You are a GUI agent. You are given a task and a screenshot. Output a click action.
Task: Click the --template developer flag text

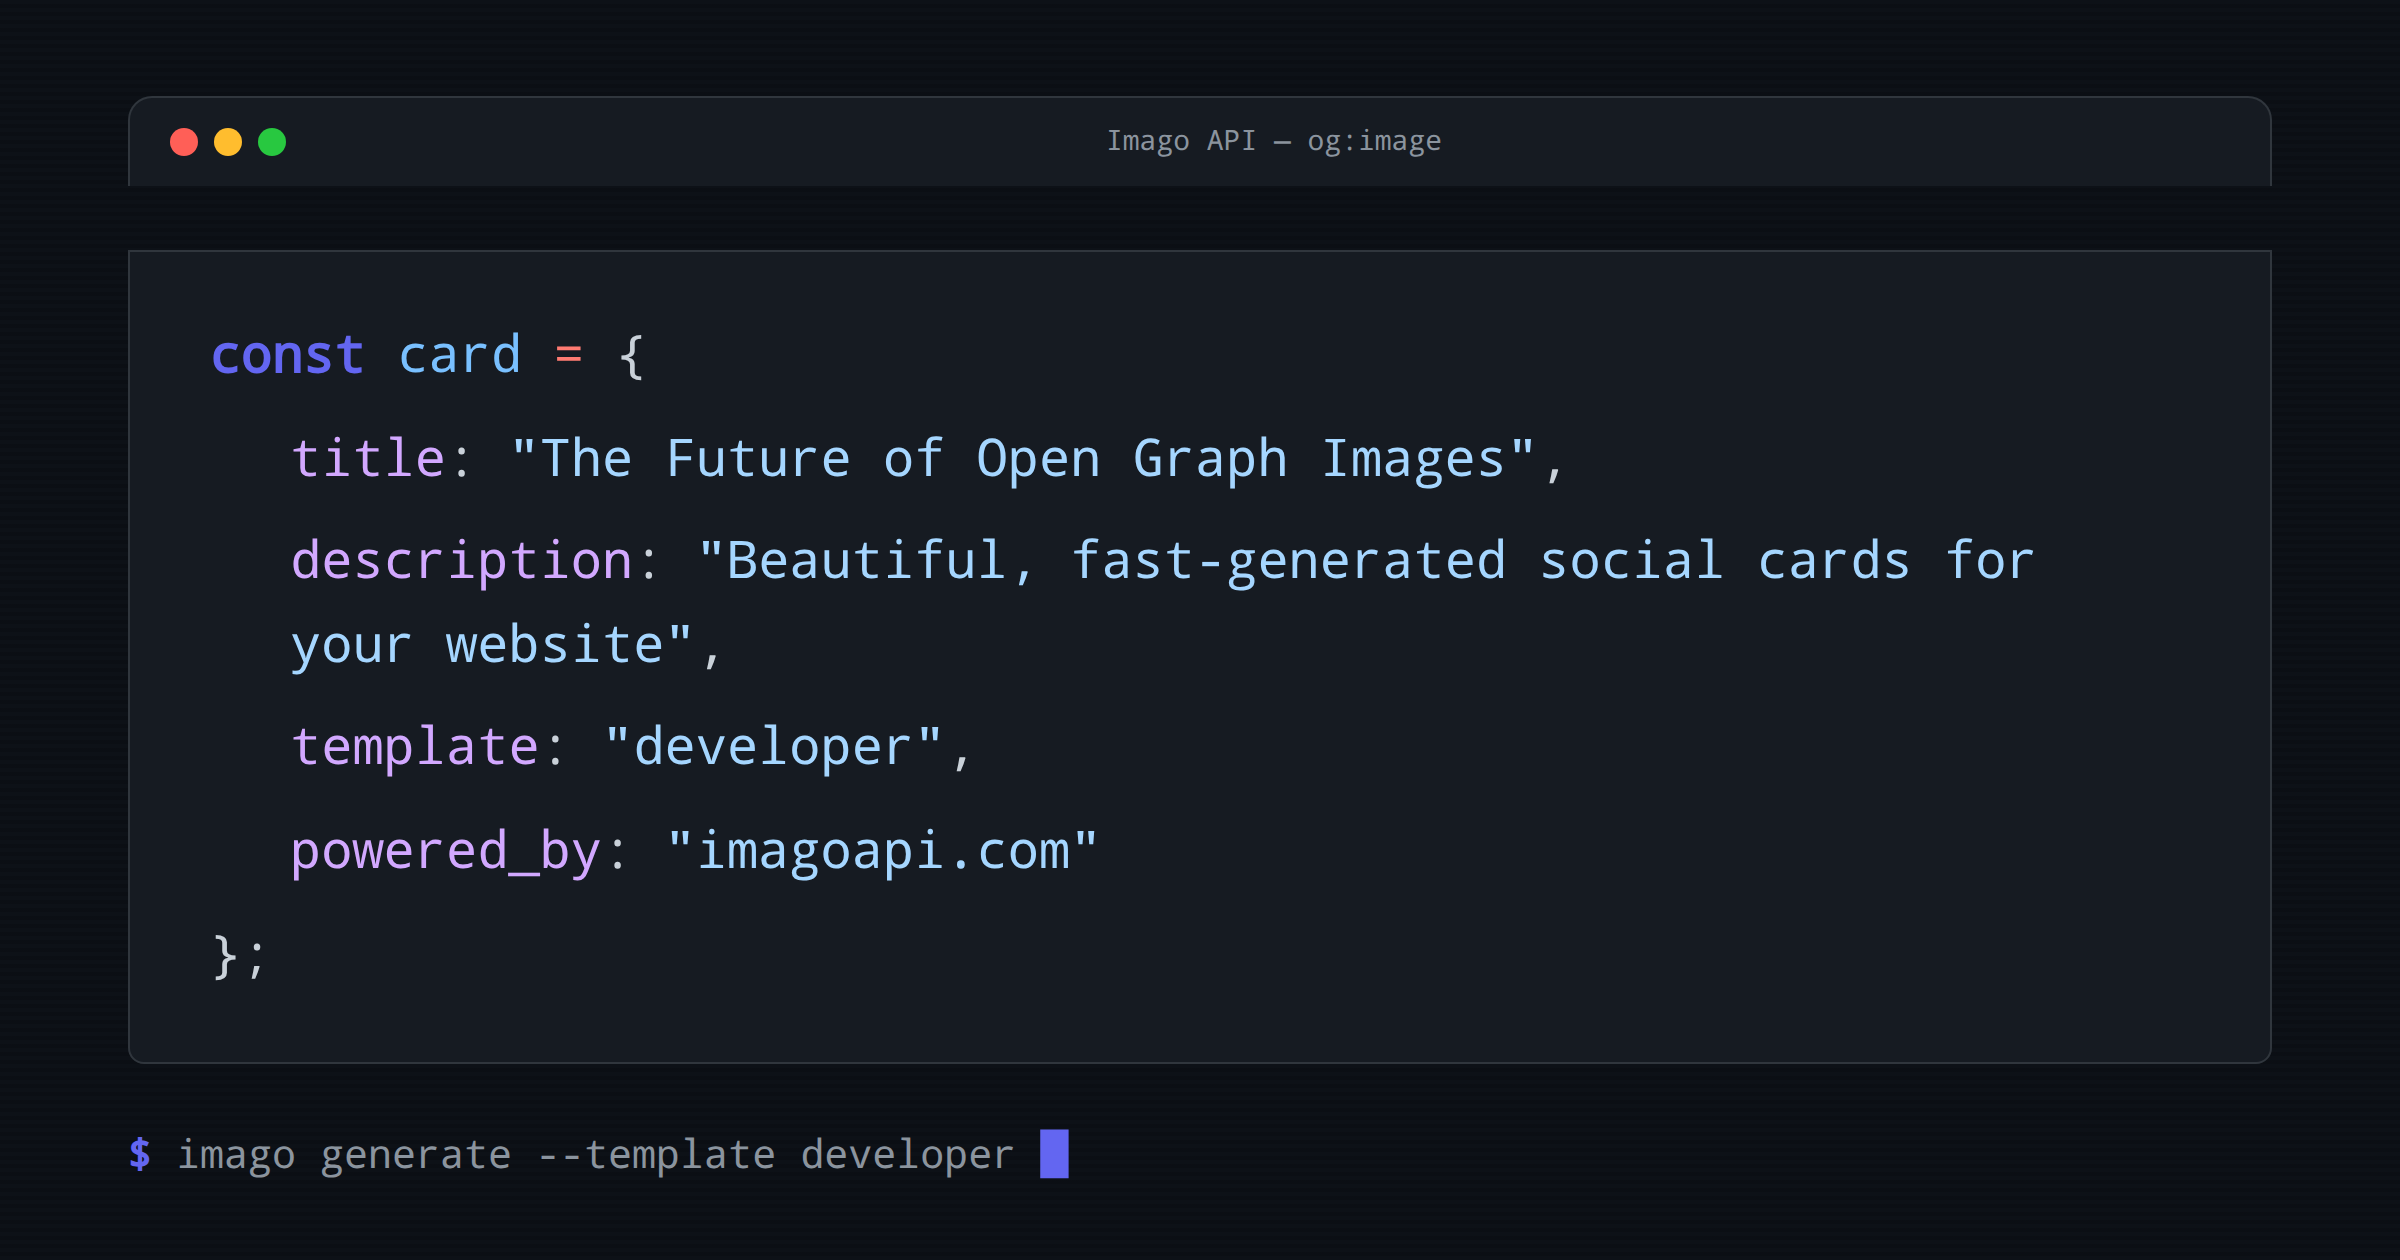(775, 1154)
